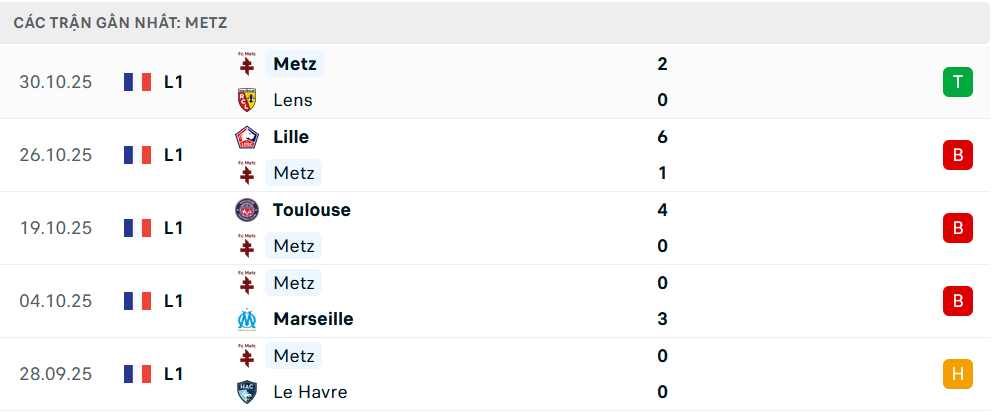Open the Toulouse team link
This screenshot has width=992, height=418.
(x=311, y=210)
